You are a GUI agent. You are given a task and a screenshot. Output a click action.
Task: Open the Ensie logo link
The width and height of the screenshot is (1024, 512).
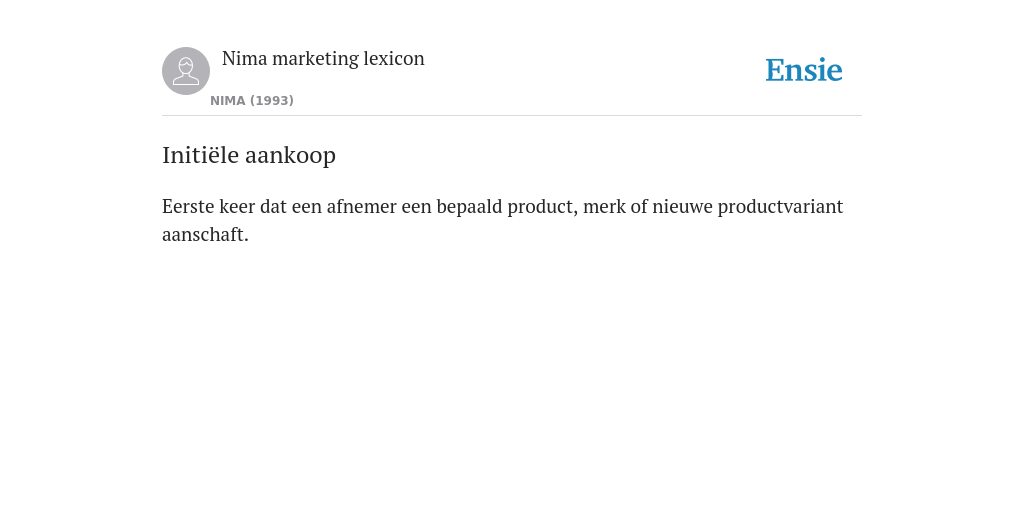click(804, 70)
